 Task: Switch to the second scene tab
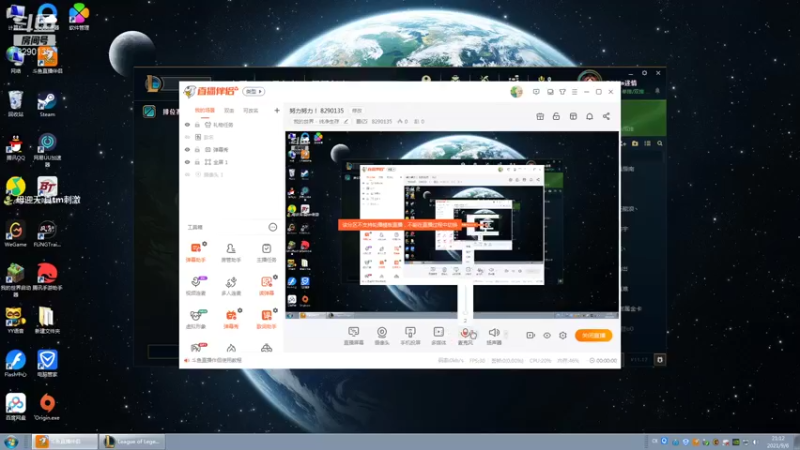click(229, 111)
